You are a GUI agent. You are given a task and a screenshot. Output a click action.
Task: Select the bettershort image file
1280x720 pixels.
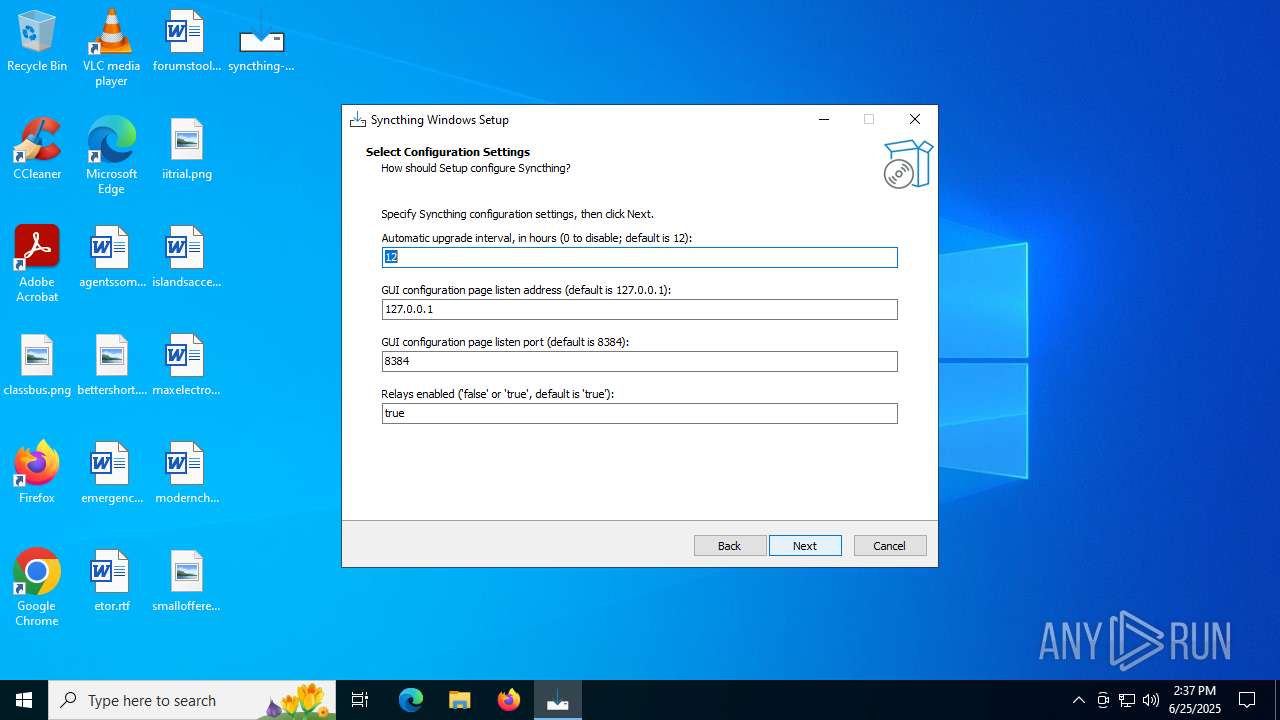click(x=112, y=365)
